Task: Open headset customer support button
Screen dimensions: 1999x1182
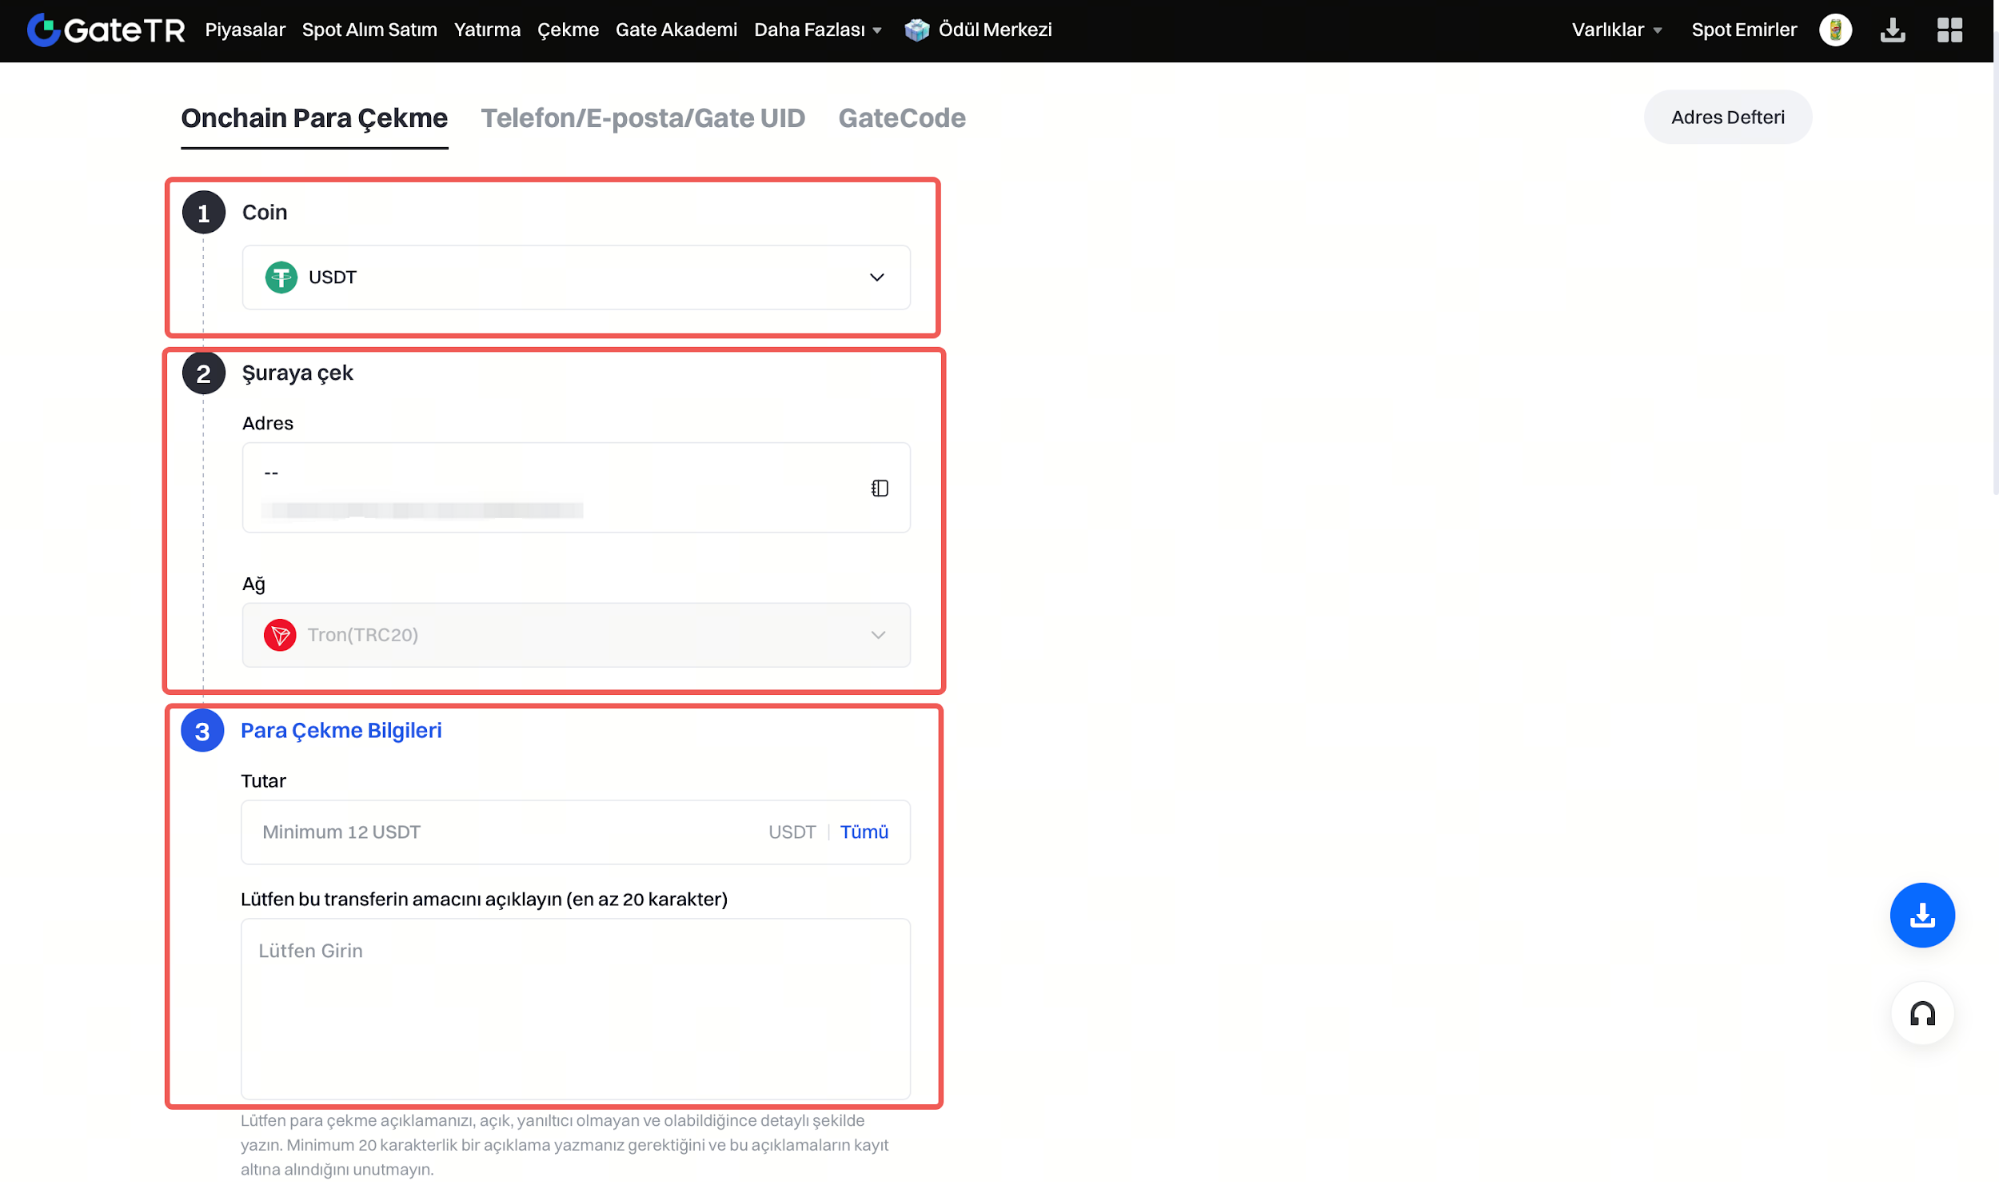Action: 1921,1014
